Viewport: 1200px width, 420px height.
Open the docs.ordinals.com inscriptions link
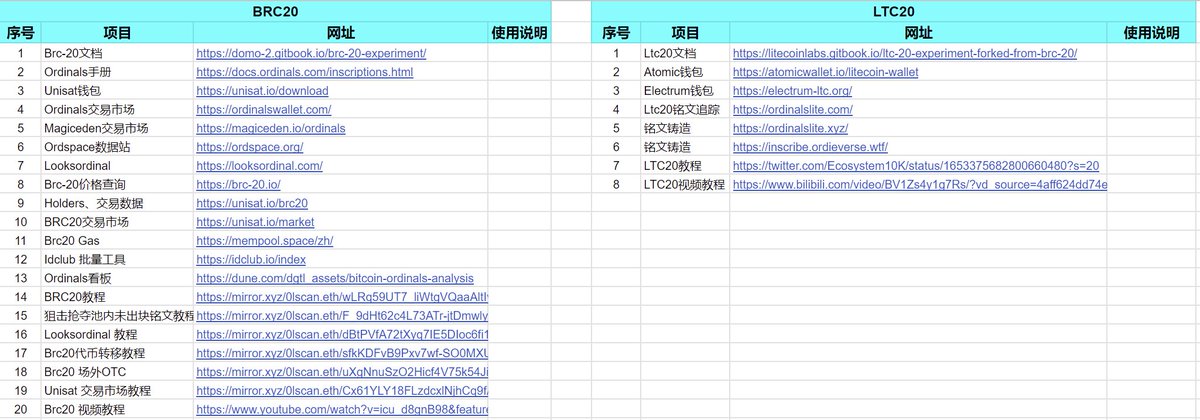click(304, 72)
